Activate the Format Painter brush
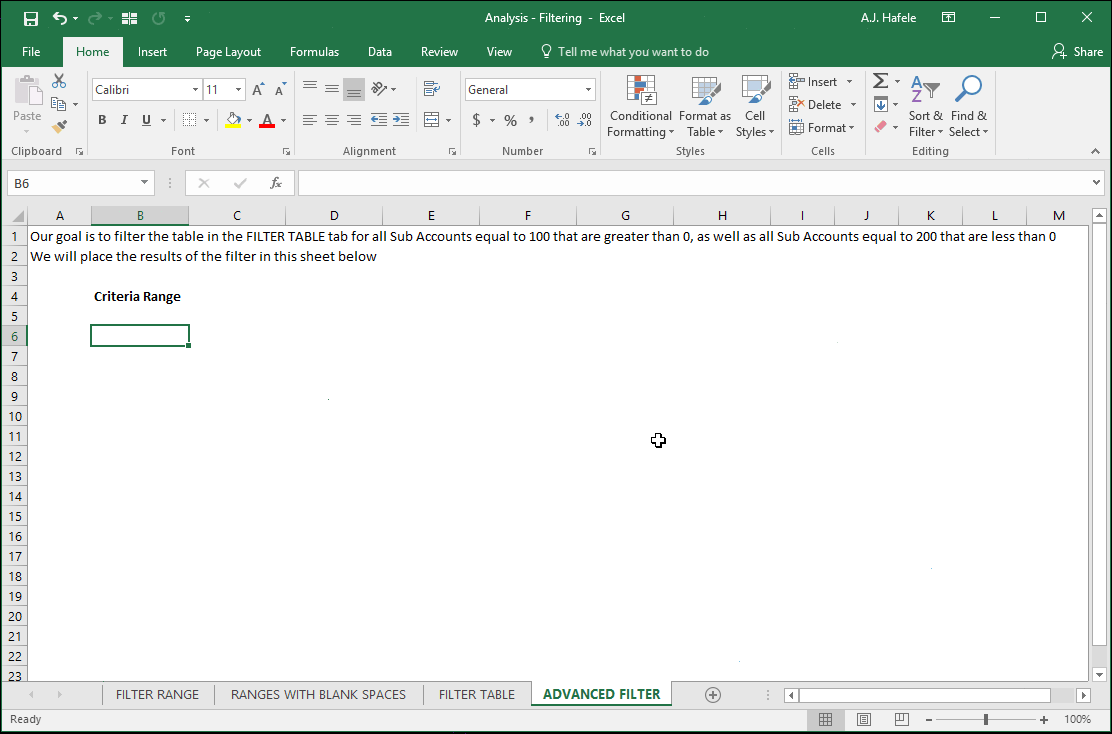 60,127
